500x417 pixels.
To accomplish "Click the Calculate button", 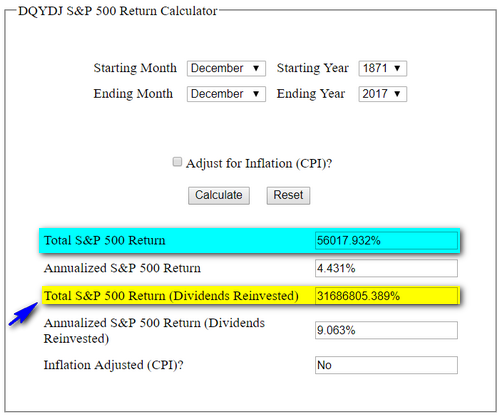I will pyautogui.click(x=219, y=195).
